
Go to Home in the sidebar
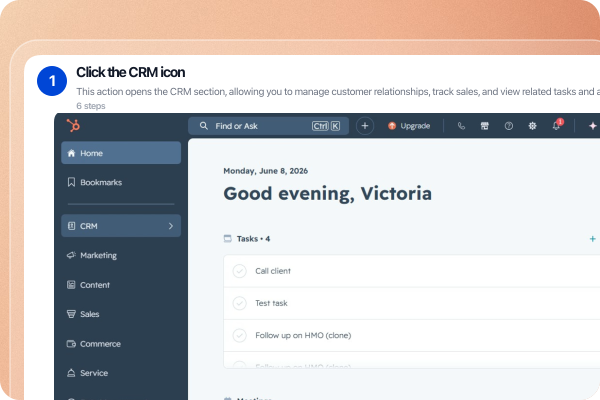click(121, 153)
